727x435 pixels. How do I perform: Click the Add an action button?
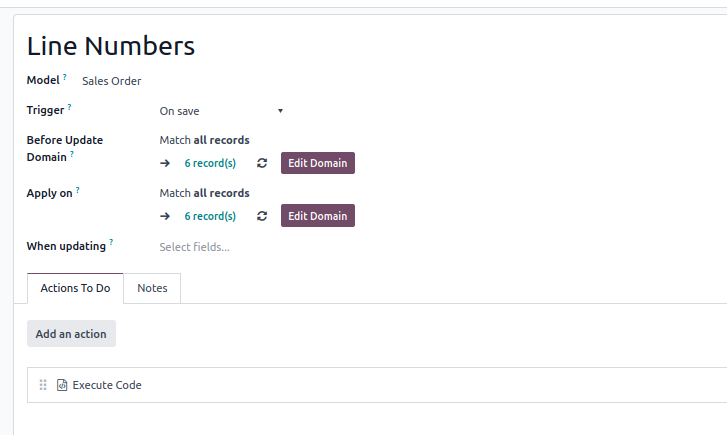[x=71, y=334]
